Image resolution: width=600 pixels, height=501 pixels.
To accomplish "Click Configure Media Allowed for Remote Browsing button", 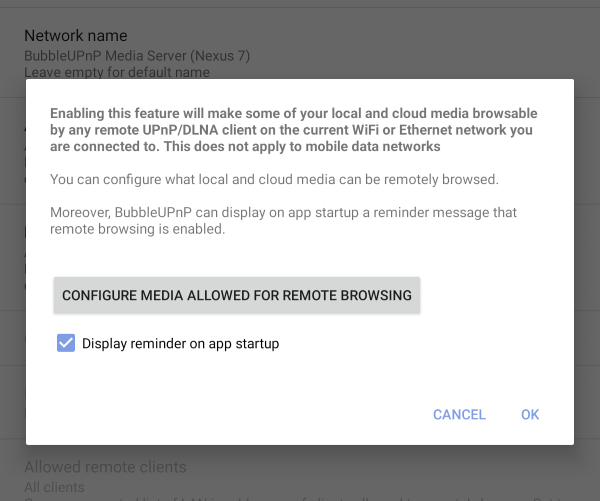I will 237,295.
